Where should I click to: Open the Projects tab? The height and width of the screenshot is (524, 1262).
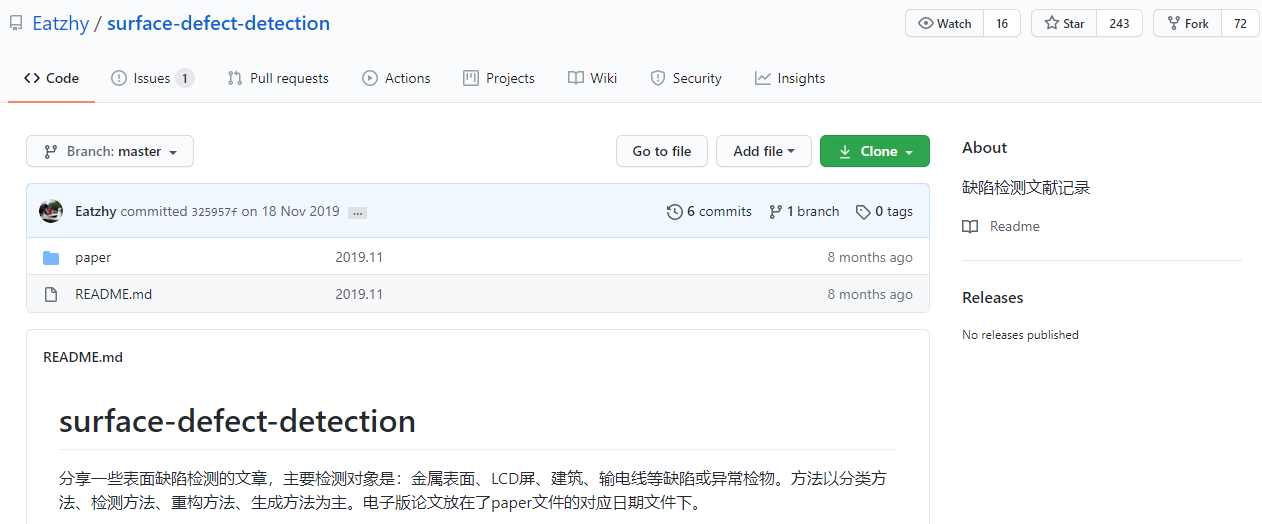499,78
